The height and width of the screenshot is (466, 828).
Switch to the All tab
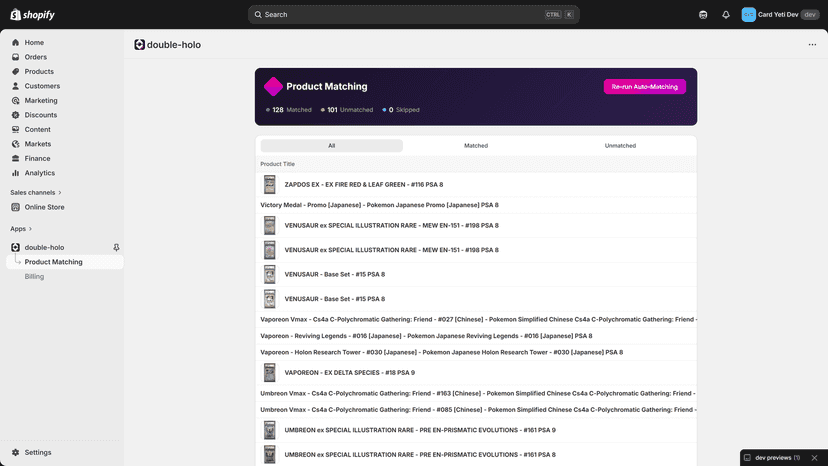332,146
